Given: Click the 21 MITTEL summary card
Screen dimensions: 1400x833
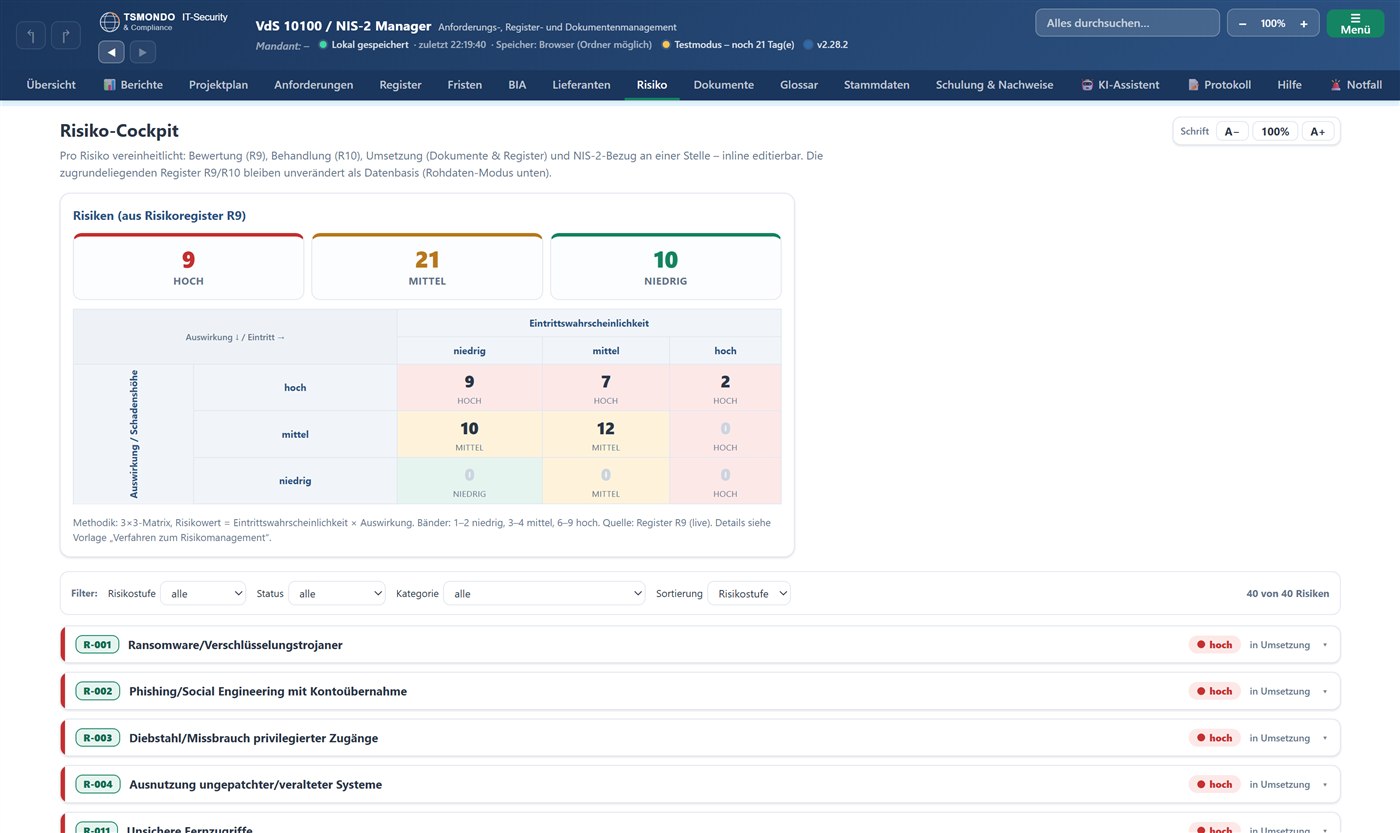Looking at the screenshot, I should click(427, 266).
